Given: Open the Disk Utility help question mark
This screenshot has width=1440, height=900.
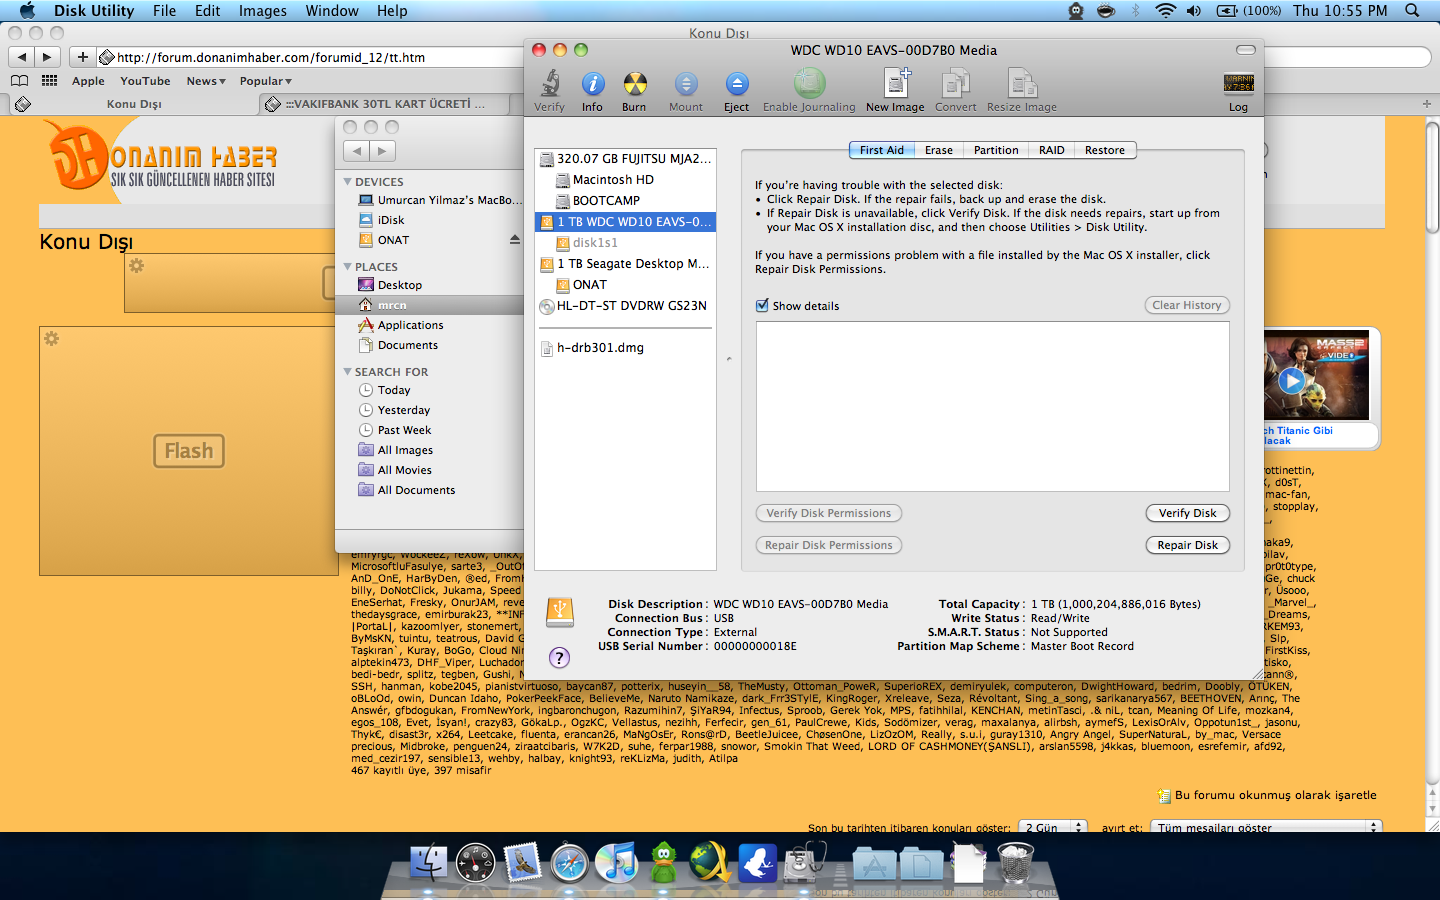Looking at the screenshot, I should (x=559, y=657).
